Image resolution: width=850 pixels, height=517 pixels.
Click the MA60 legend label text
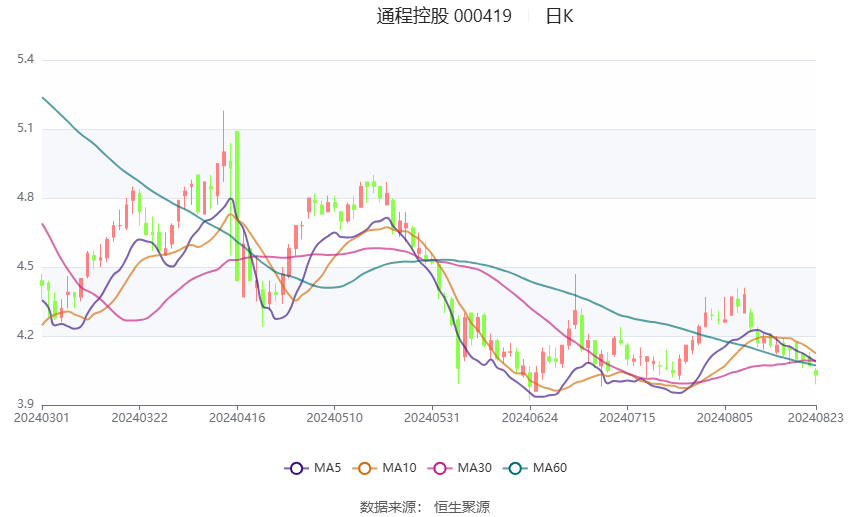pos(550,468)
